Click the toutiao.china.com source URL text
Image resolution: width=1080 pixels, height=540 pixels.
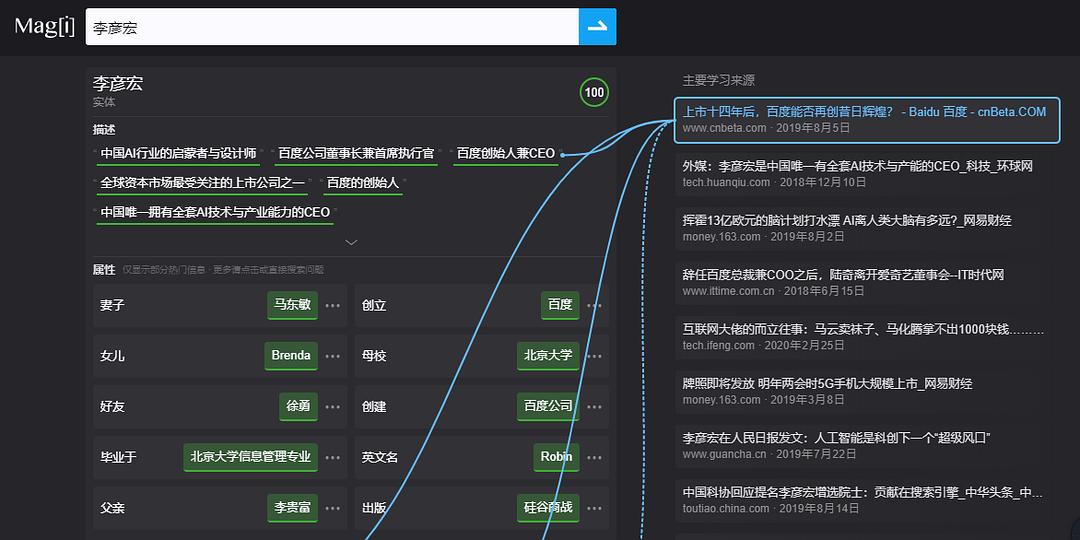pos(726,509)
